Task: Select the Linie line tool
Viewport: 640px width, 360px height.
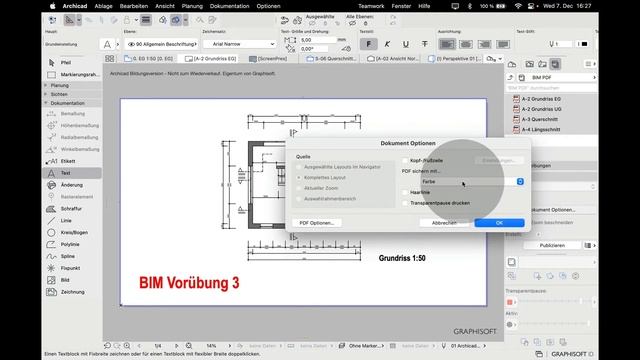Action: click(x=72, y=220)
